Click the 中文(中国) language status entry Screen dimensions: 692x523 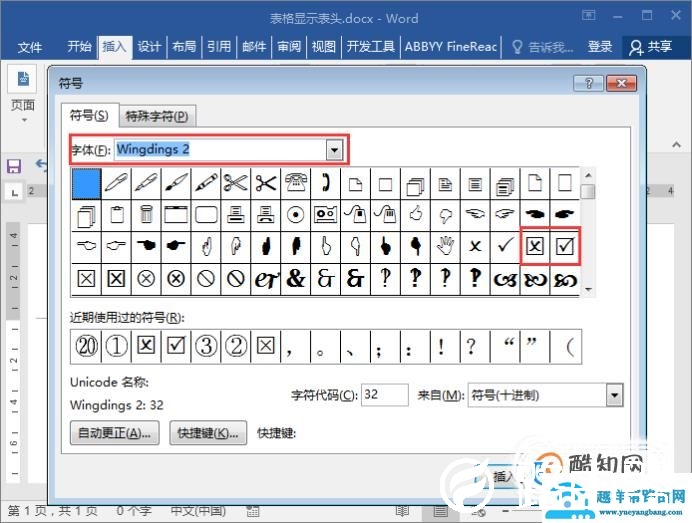(x=198, y=511)
